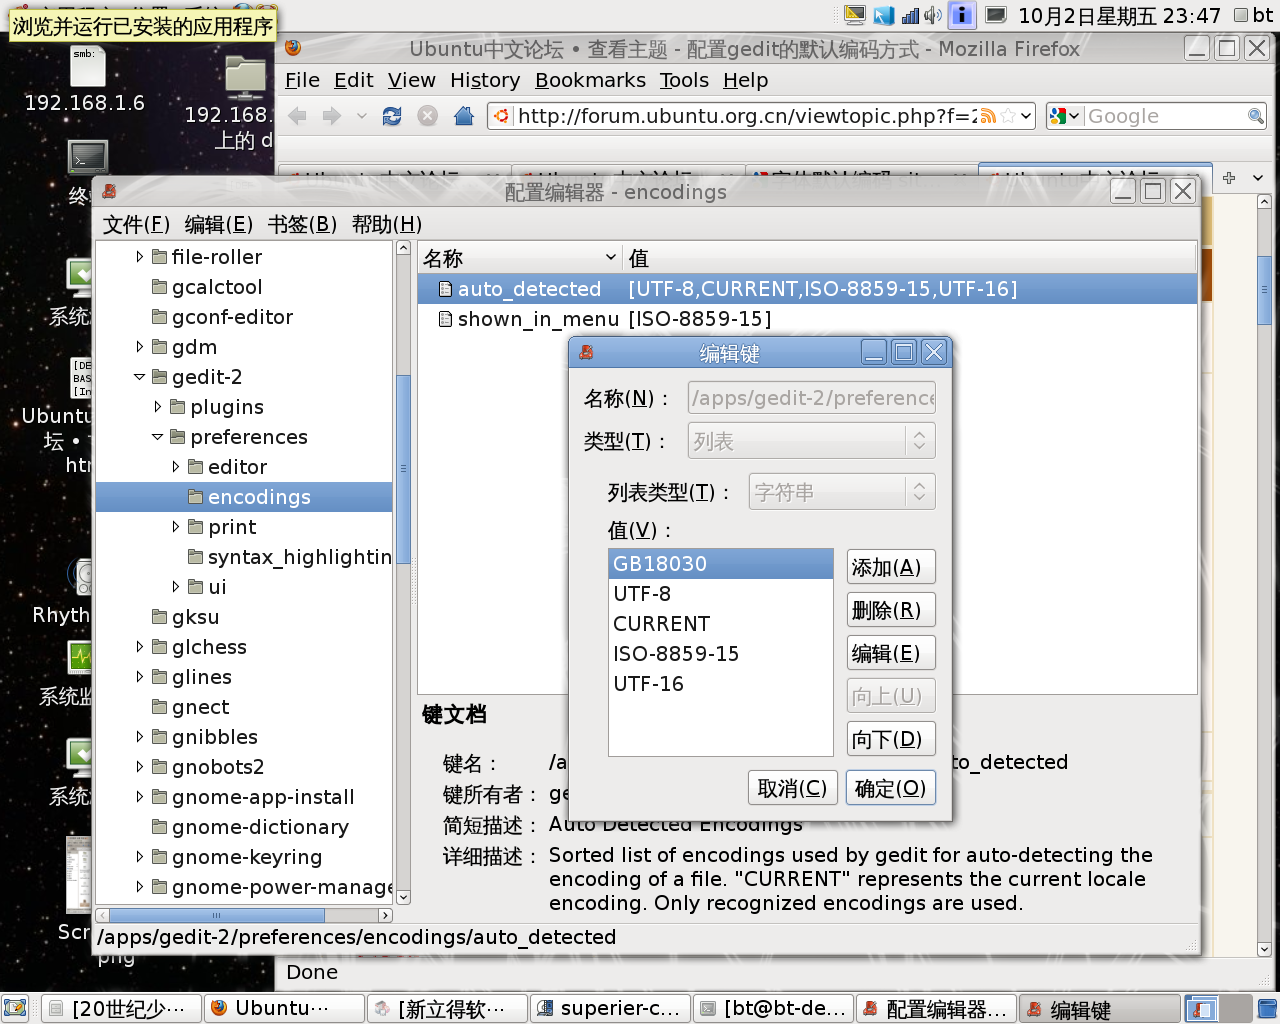Viewport: 1280px width, 1024px height.
Task: Expand the glchess tree node
Action: 139,647
